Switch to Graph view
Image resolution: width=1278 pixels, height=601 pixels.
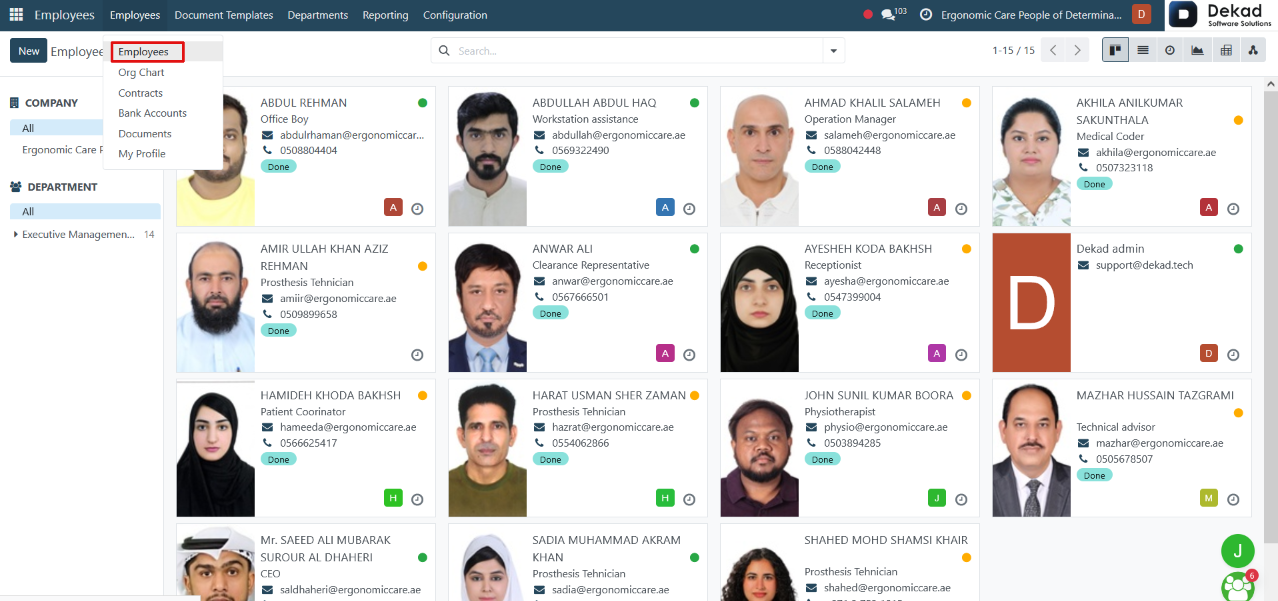click(1197, 50)
